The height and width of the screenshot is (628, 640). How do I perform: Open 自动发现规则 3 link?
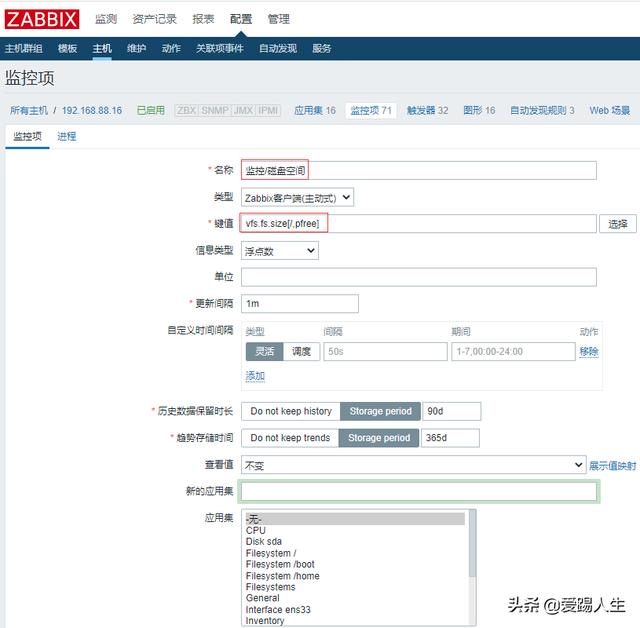[542, 110]
